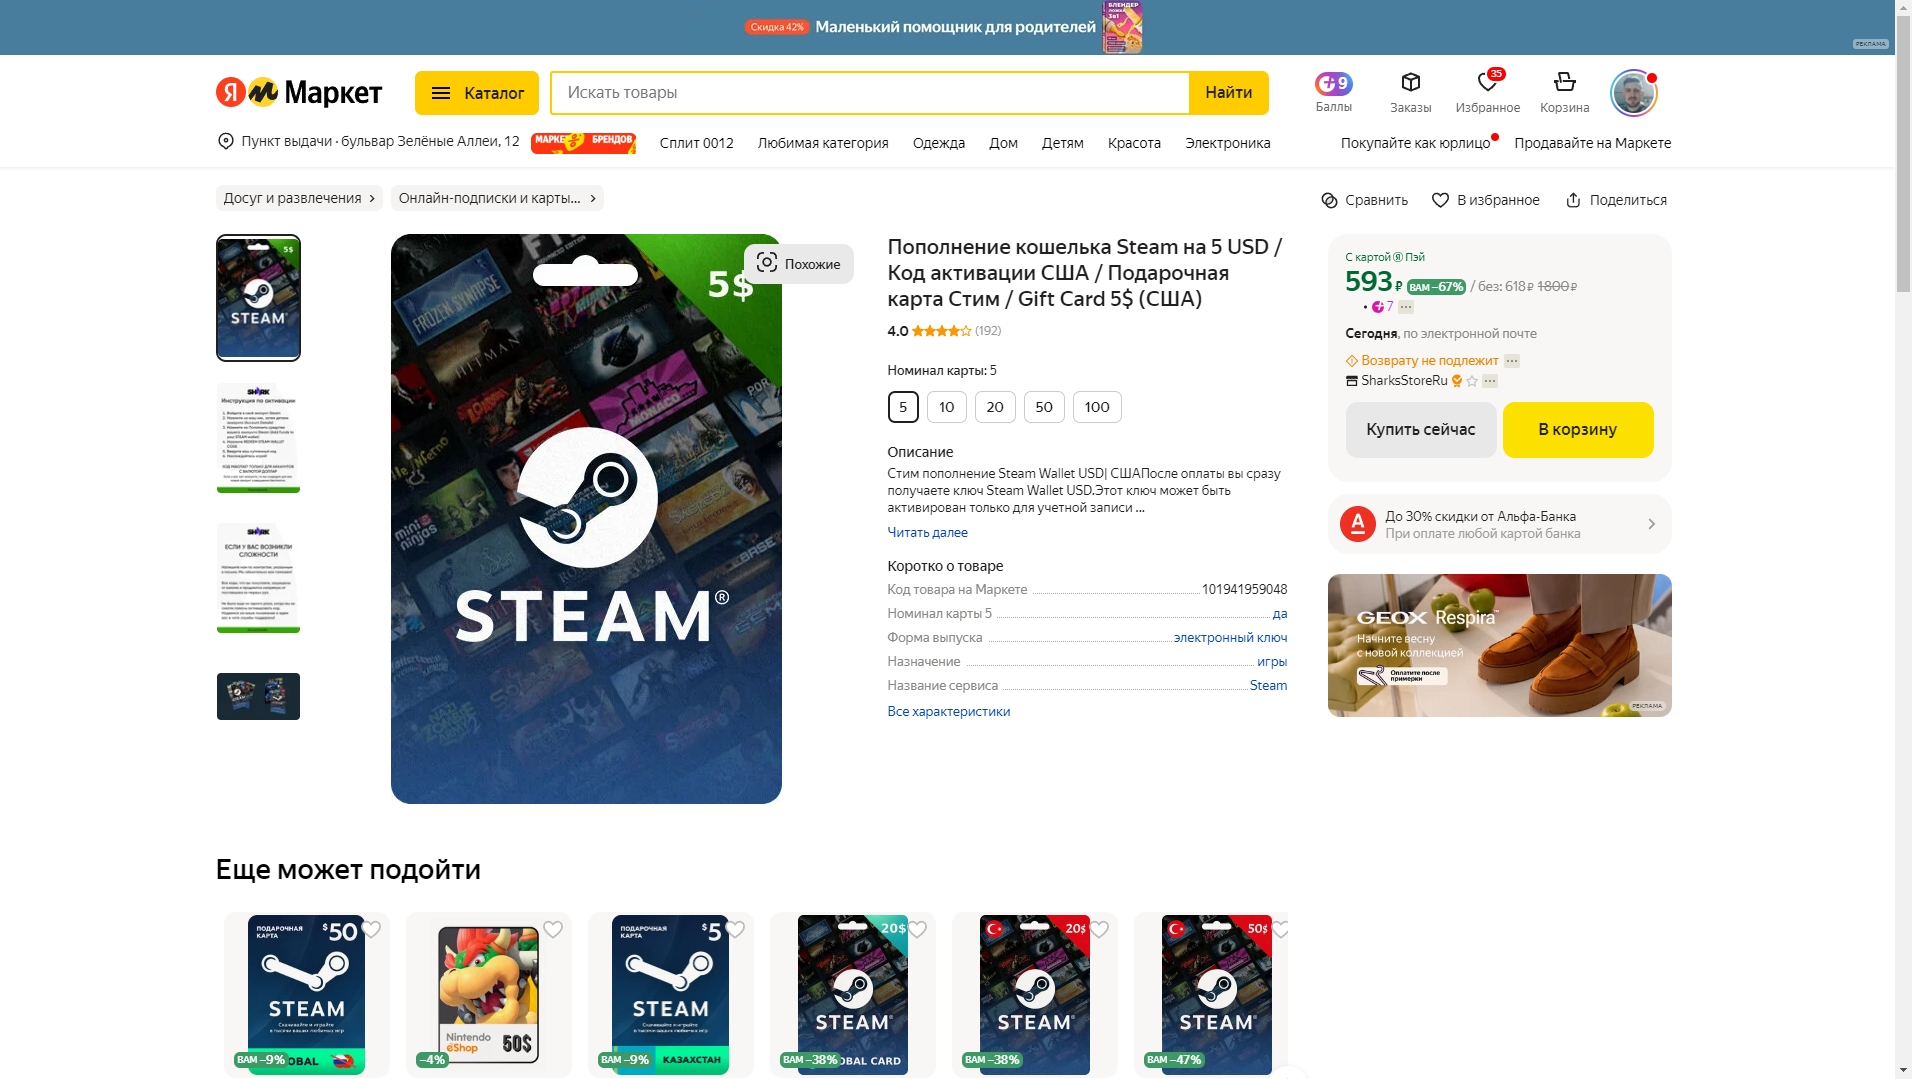Screen dimensions: 1912x1079
Task: Select card nominal 10
Action: [946, 407]
